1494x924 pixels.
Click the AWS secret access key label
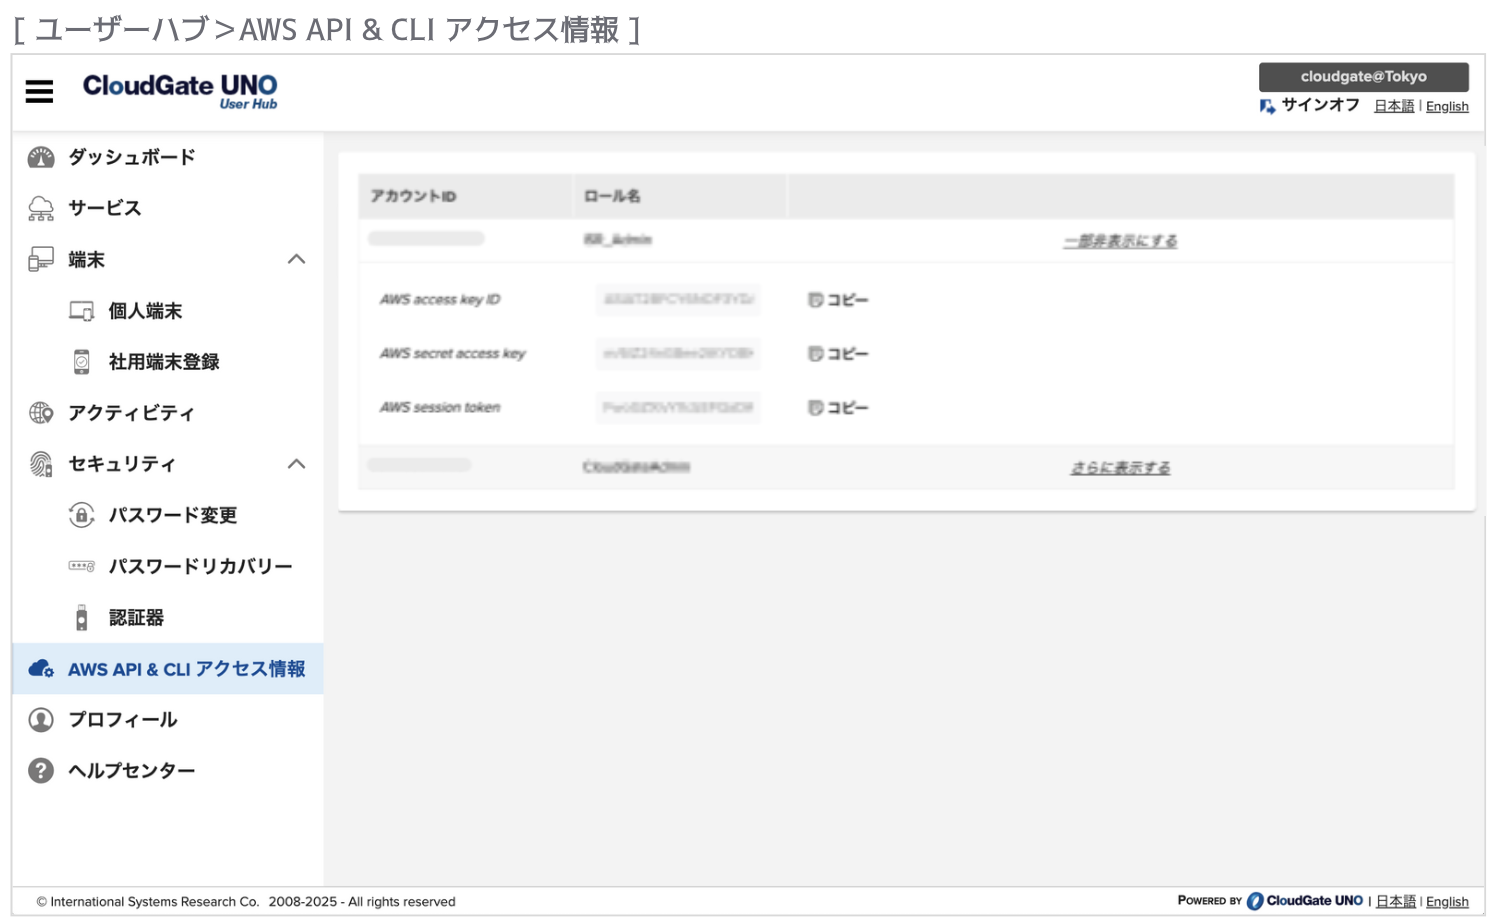[x=453, y=354]
